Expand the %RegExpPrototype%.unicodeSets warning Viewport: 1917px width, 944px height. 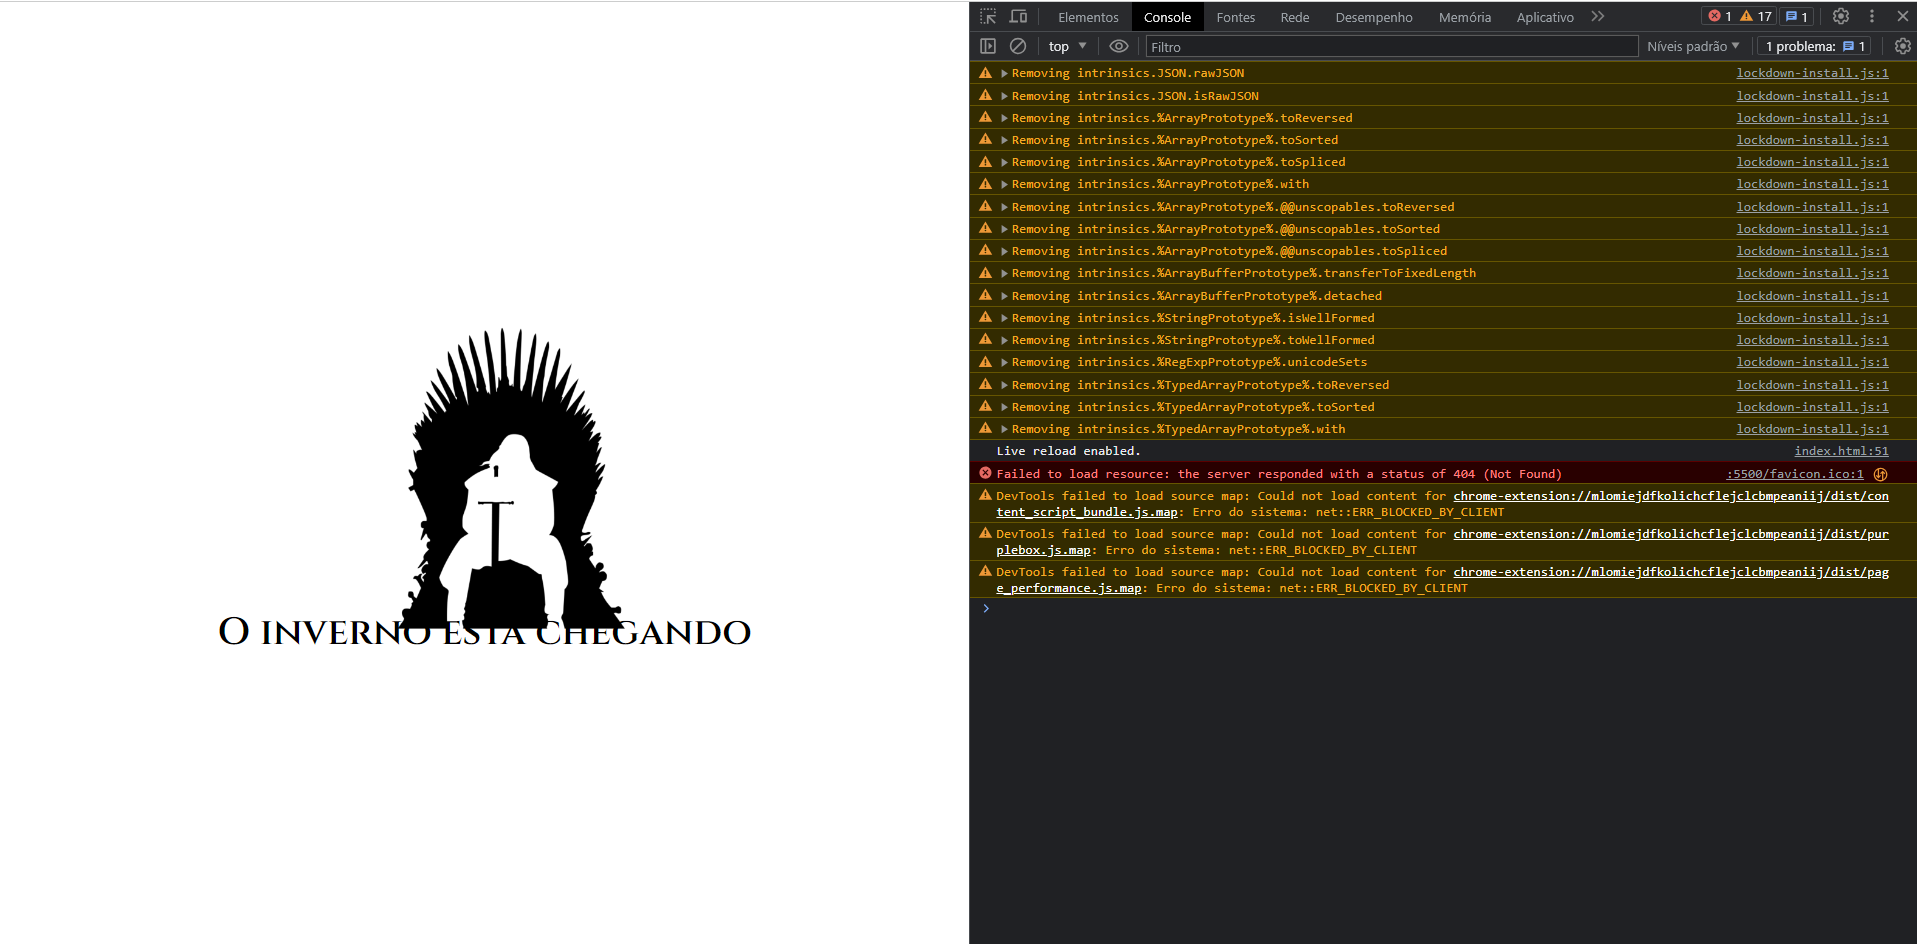[1004, 362]
